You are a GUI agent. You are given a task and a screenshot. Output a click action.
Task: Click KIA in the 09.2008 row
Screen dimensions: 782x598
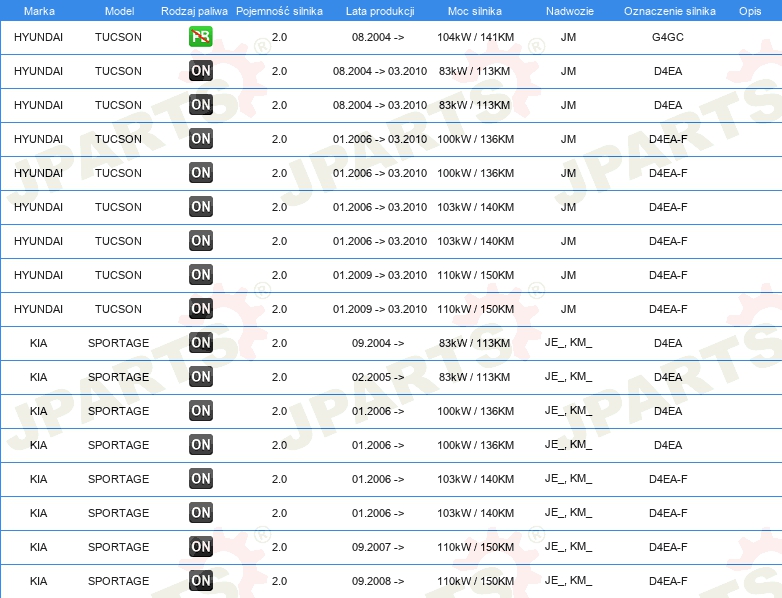tap(38, 581)
